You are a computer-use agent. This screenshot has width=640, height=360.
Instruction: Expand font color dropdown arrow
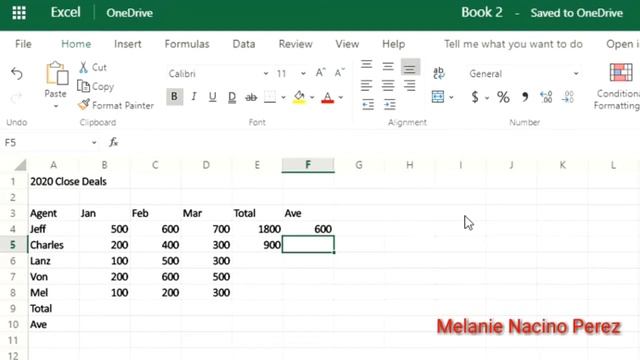coord(340,98)
